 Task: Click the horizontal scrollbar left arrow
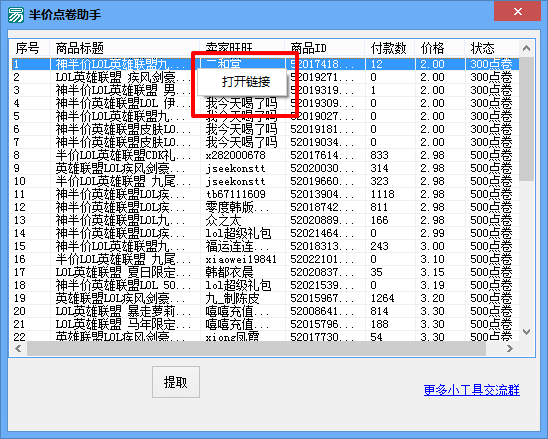pos(18,348)
